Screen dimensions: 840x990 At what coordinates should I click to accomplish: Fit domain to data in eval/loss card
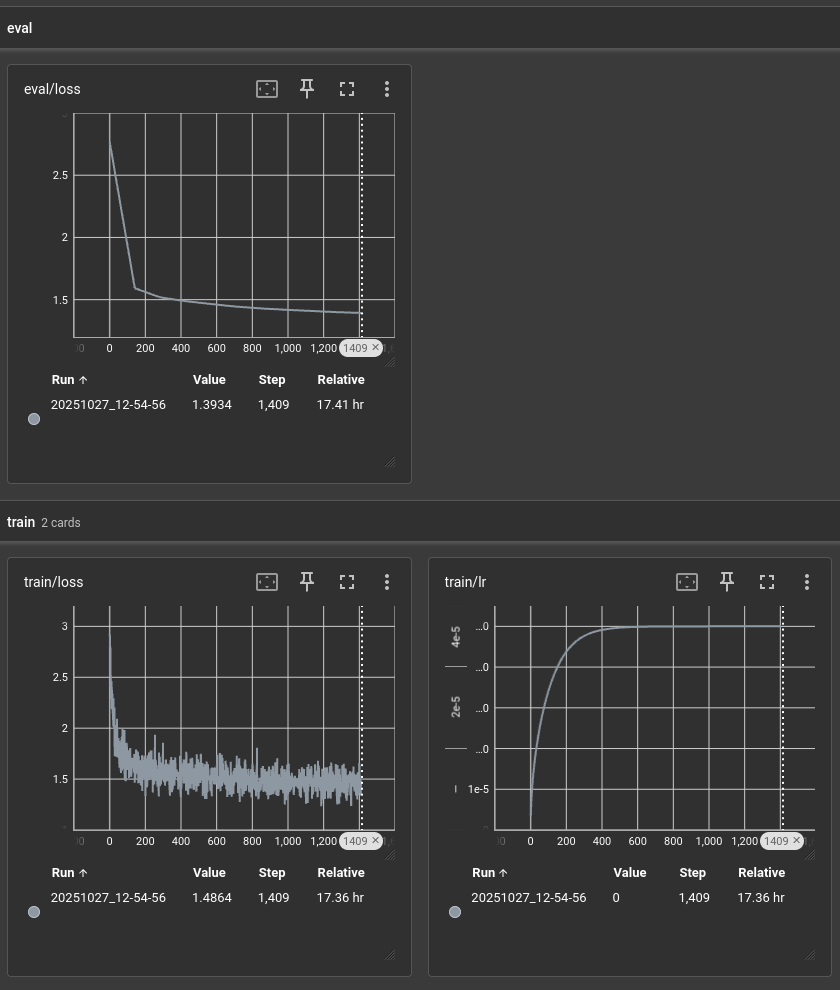click(267, 89)
